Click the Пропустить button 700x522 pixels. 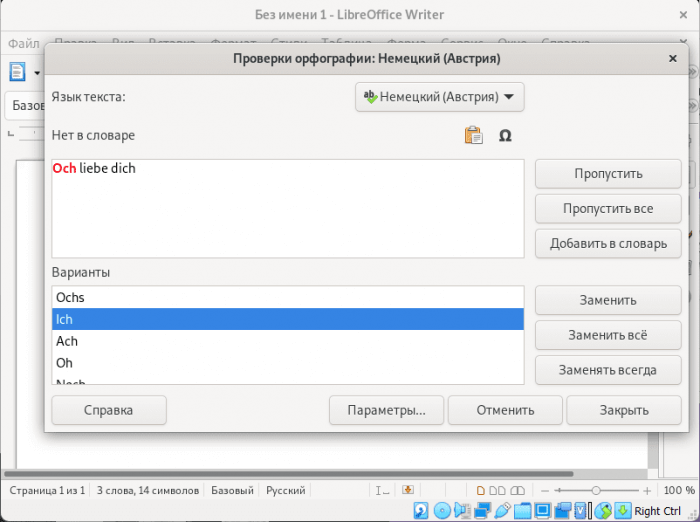coord(608,174)
